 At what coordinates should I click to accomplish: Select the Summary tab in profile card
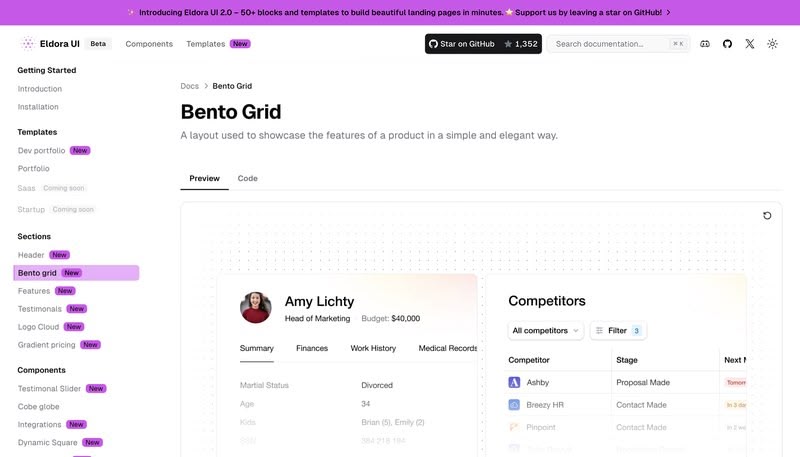(257, 348)
